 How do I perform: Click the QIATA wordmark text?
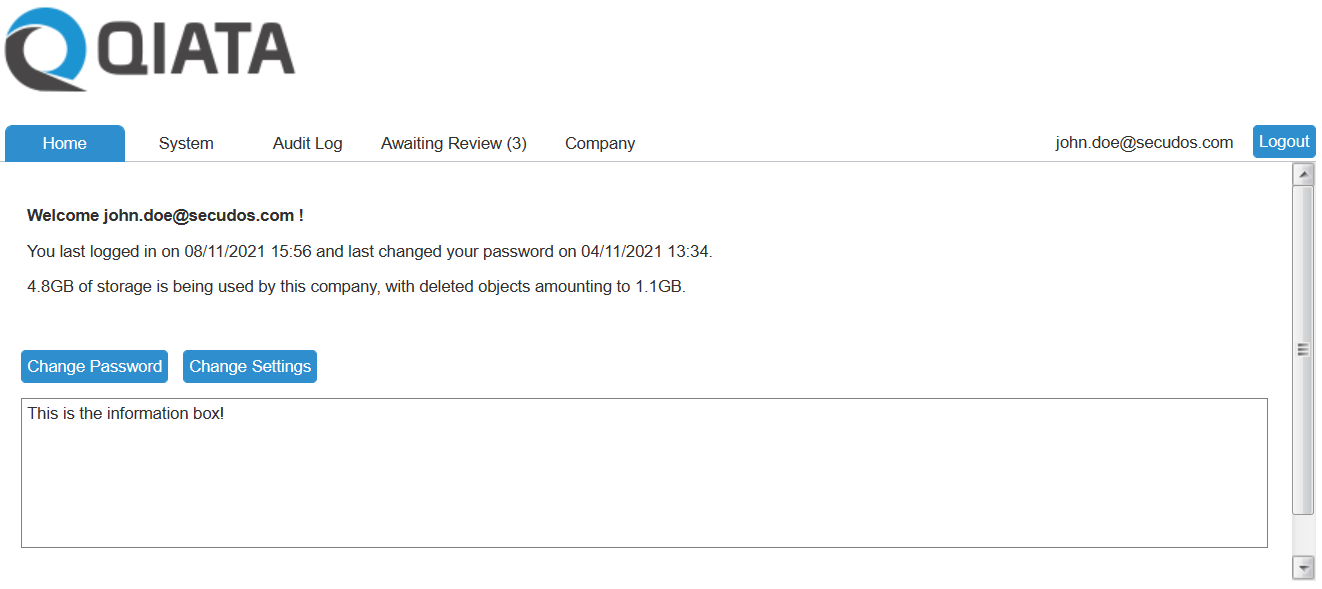pyautogui.click(x=197, y=50)
